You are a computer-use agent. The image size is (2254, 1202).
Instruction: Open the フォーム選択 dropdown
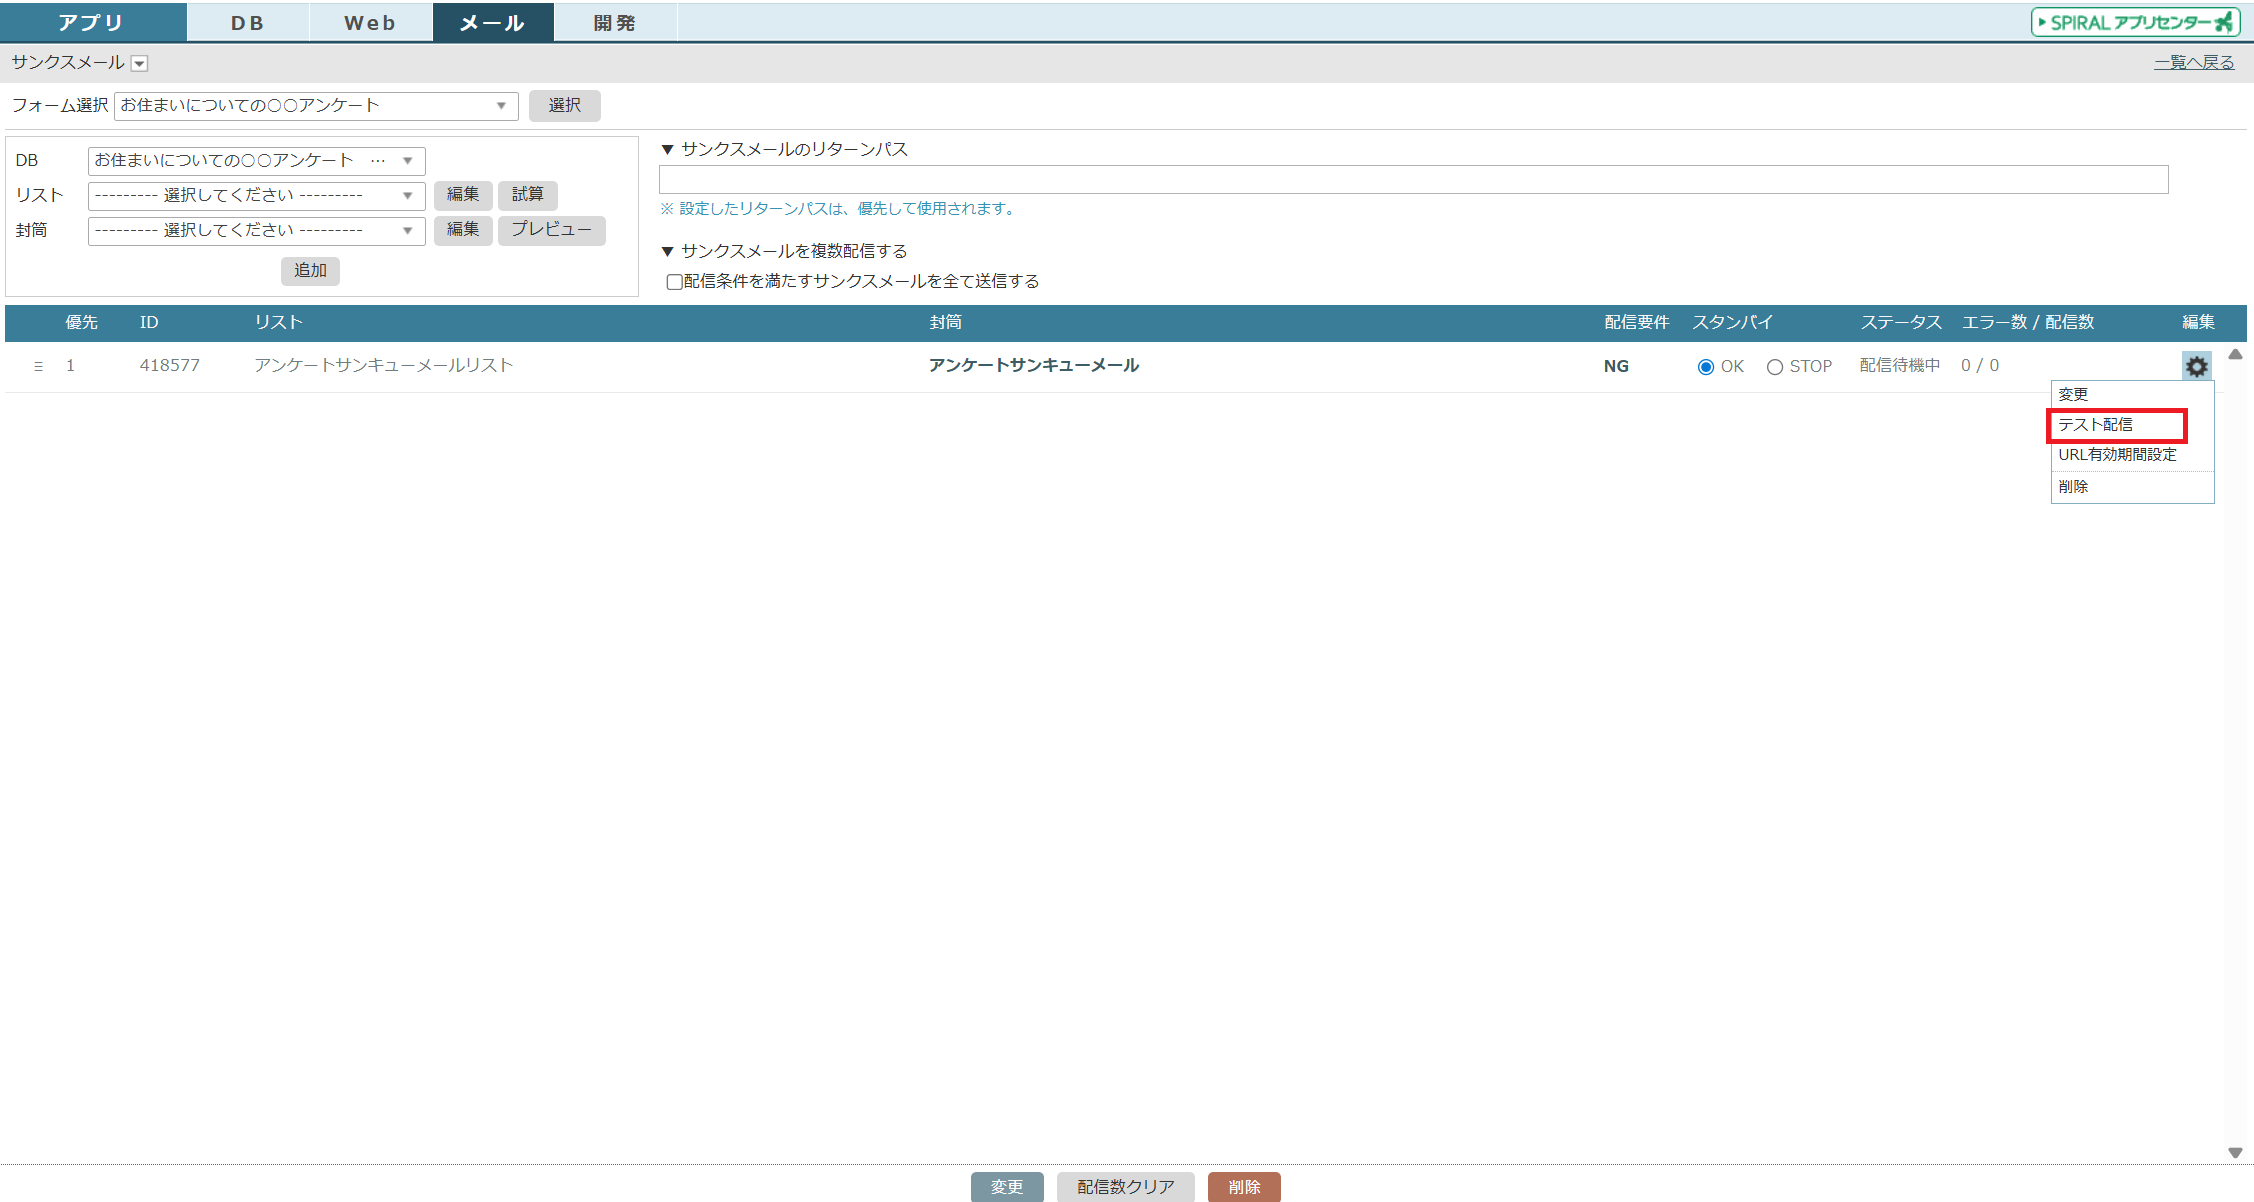point(316,106)
